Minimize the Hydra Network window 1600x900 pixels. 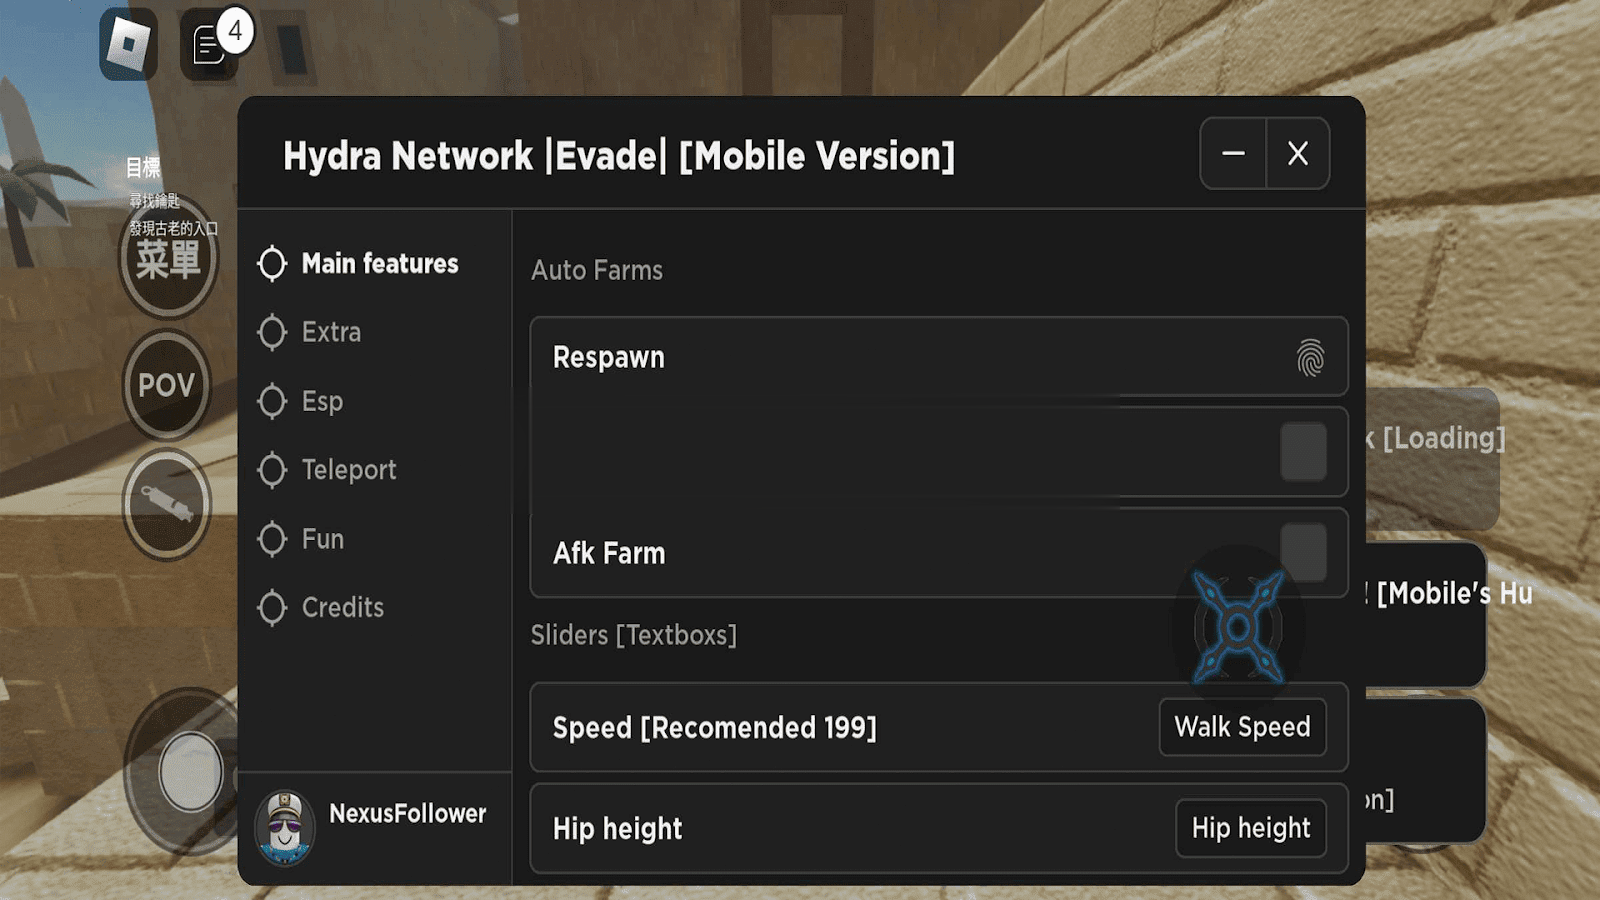coord(1233,153)
